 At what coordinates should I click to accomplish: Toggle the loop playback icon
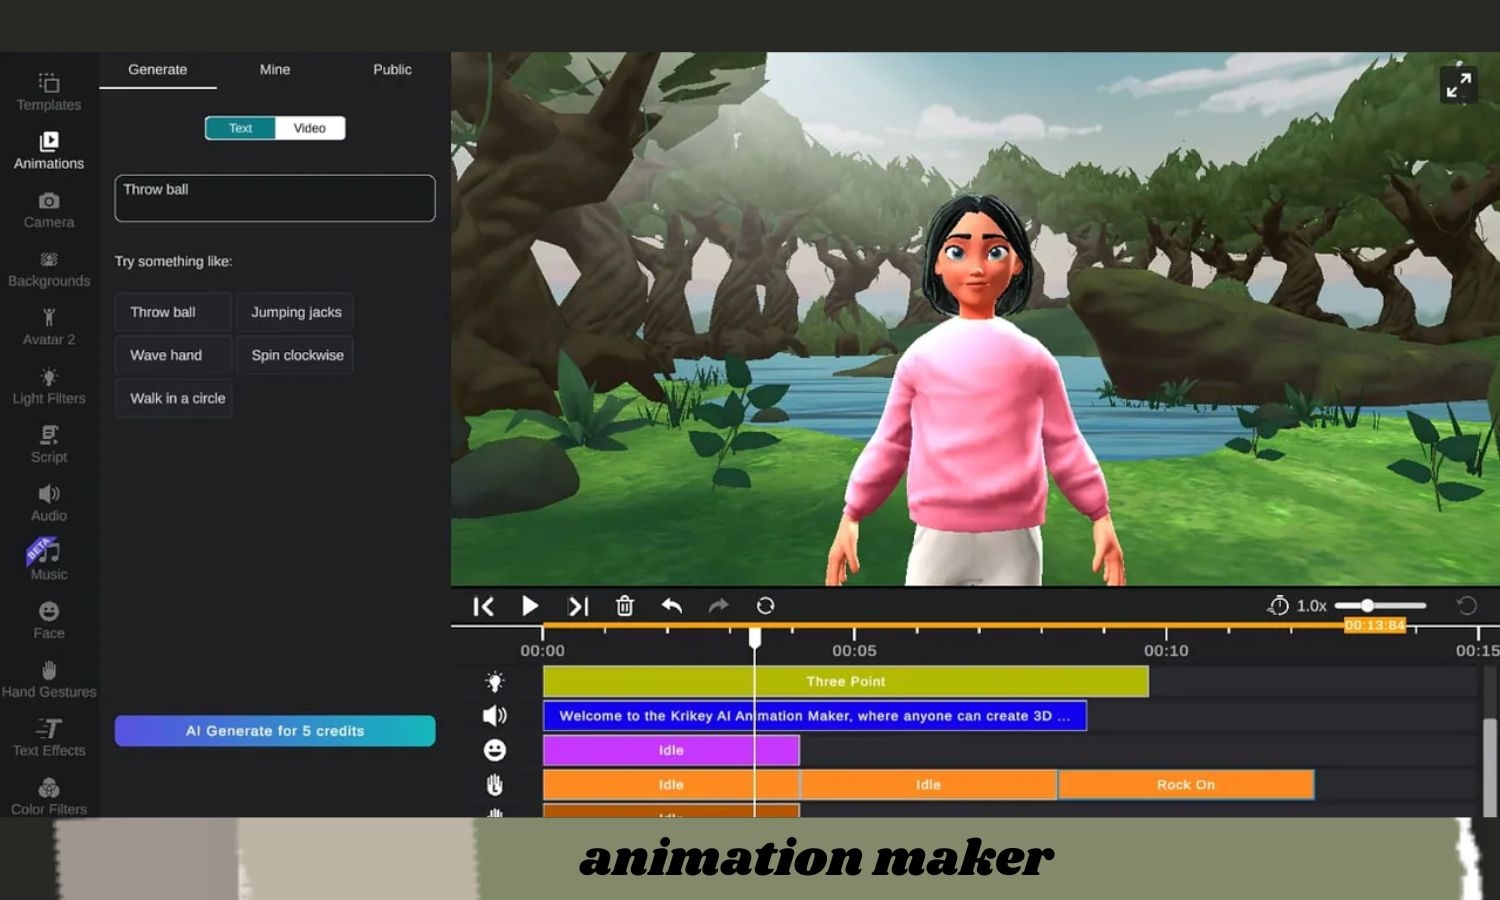[765, 606]
